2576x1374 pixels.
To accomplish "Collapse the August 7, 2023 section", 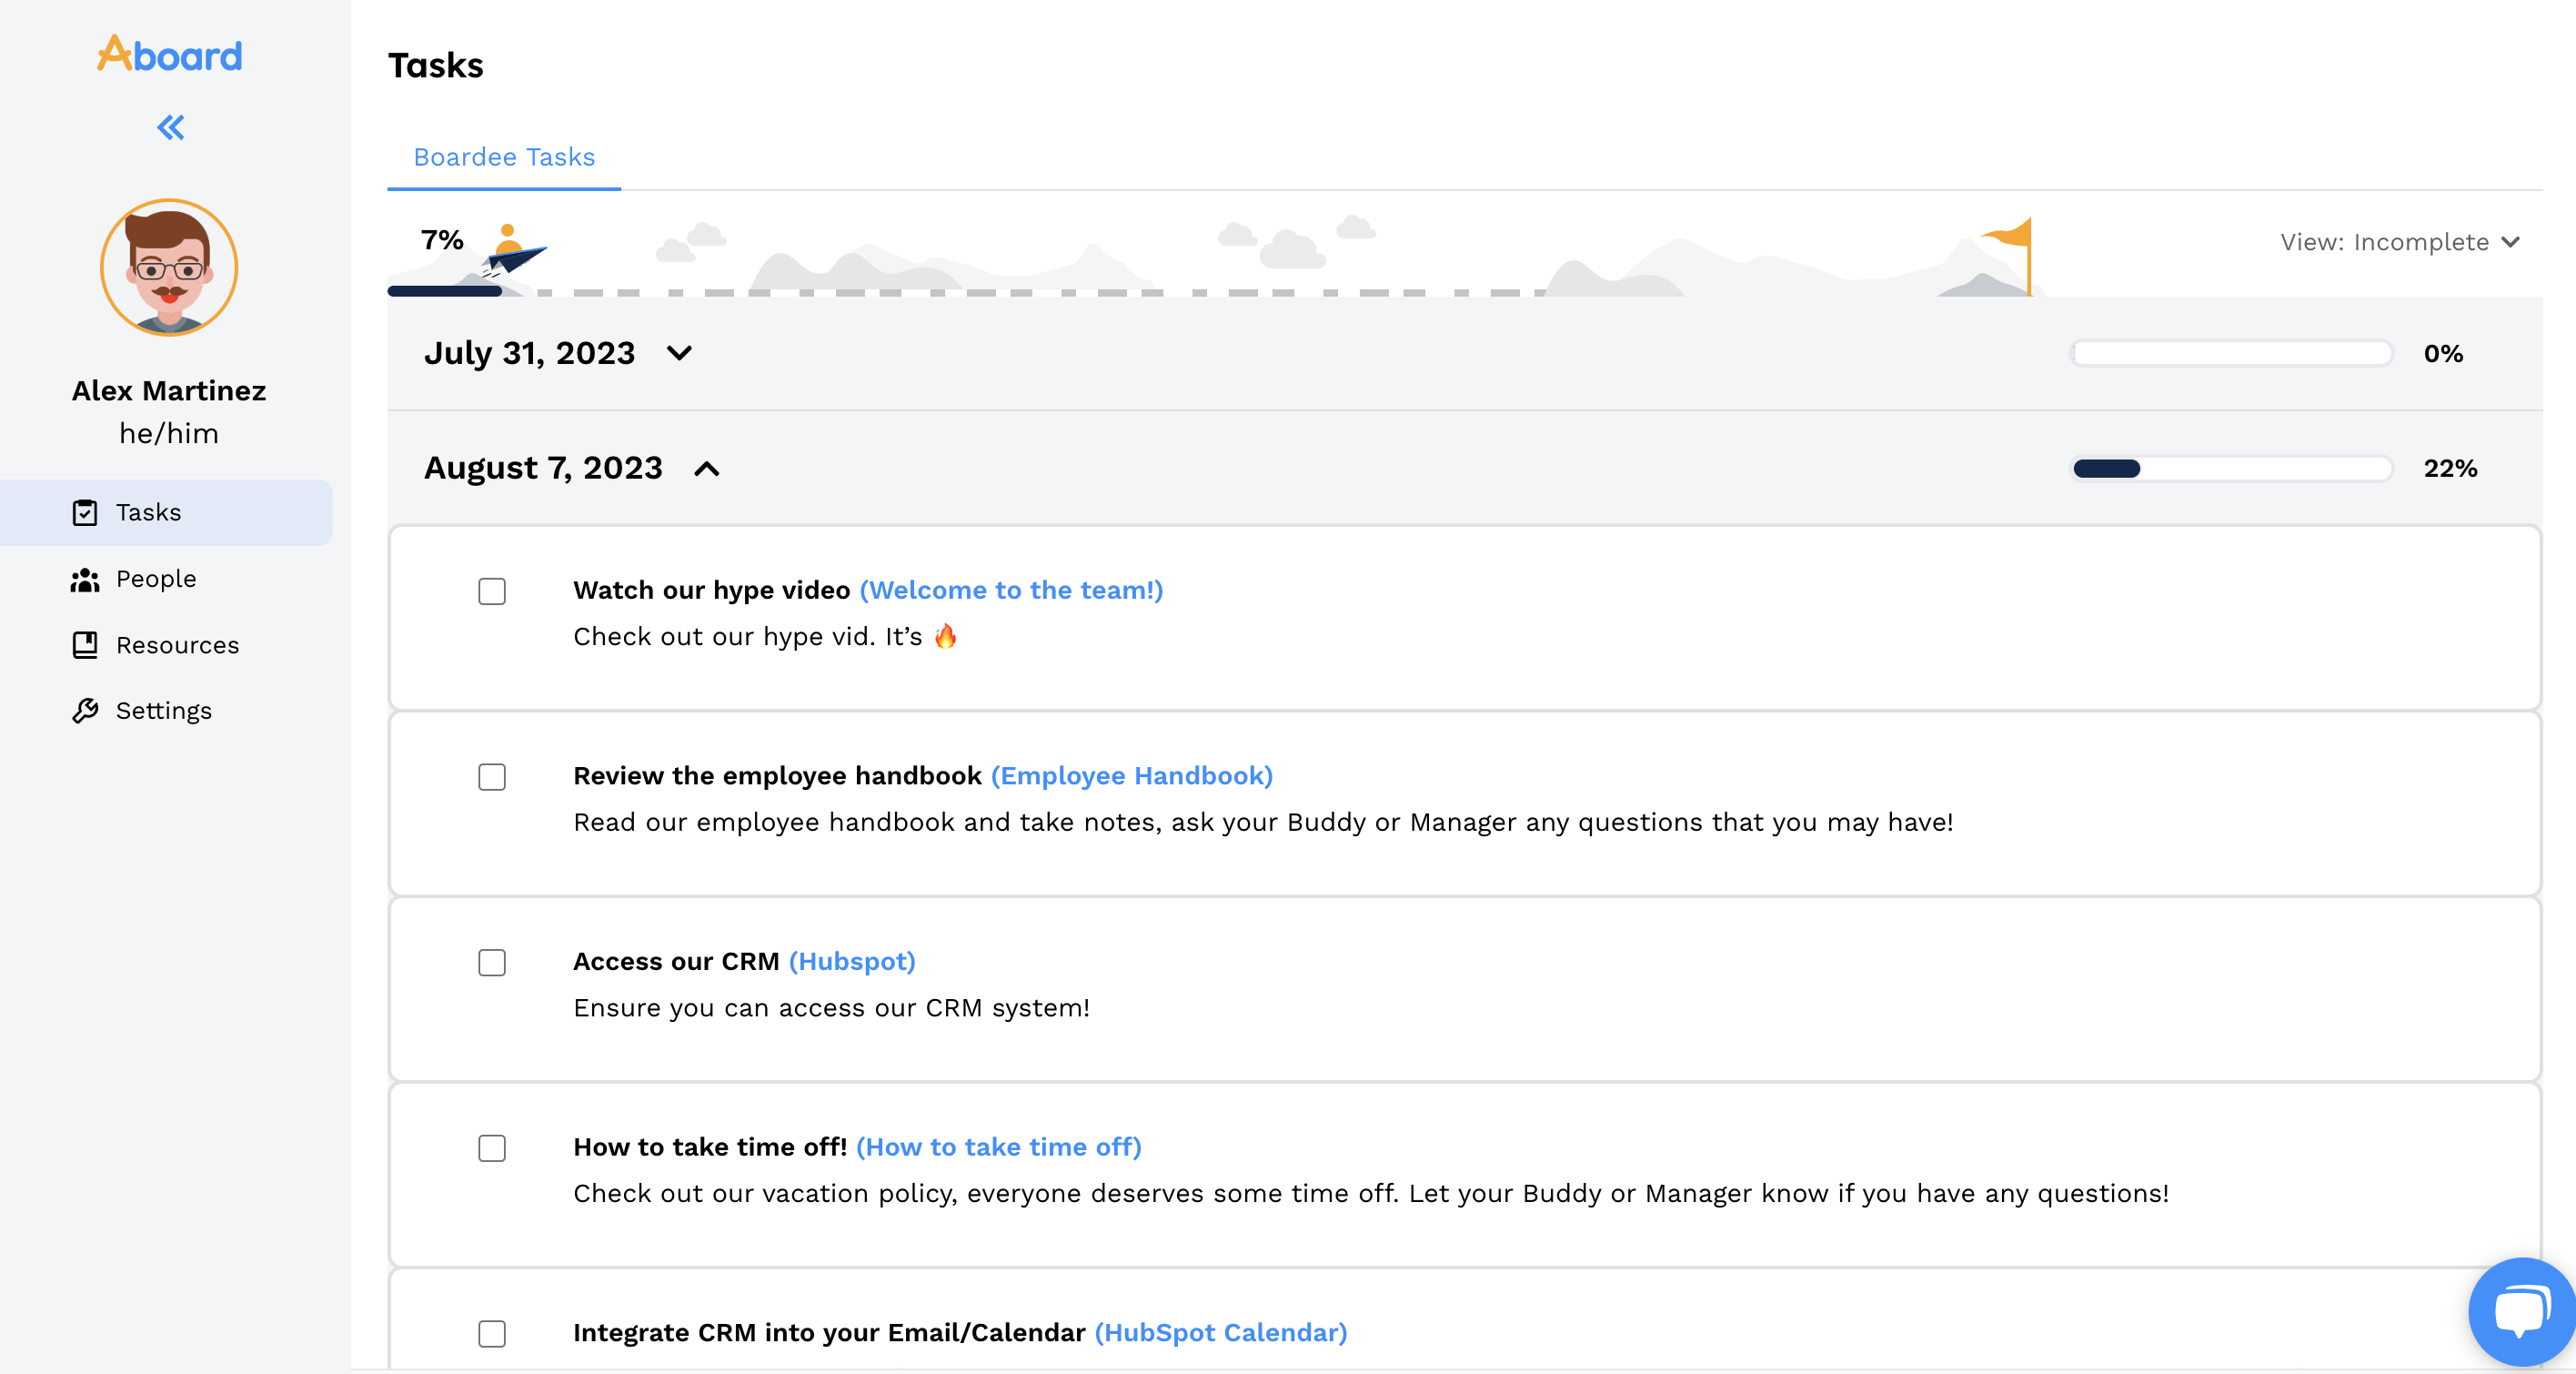I will (706, 468).
